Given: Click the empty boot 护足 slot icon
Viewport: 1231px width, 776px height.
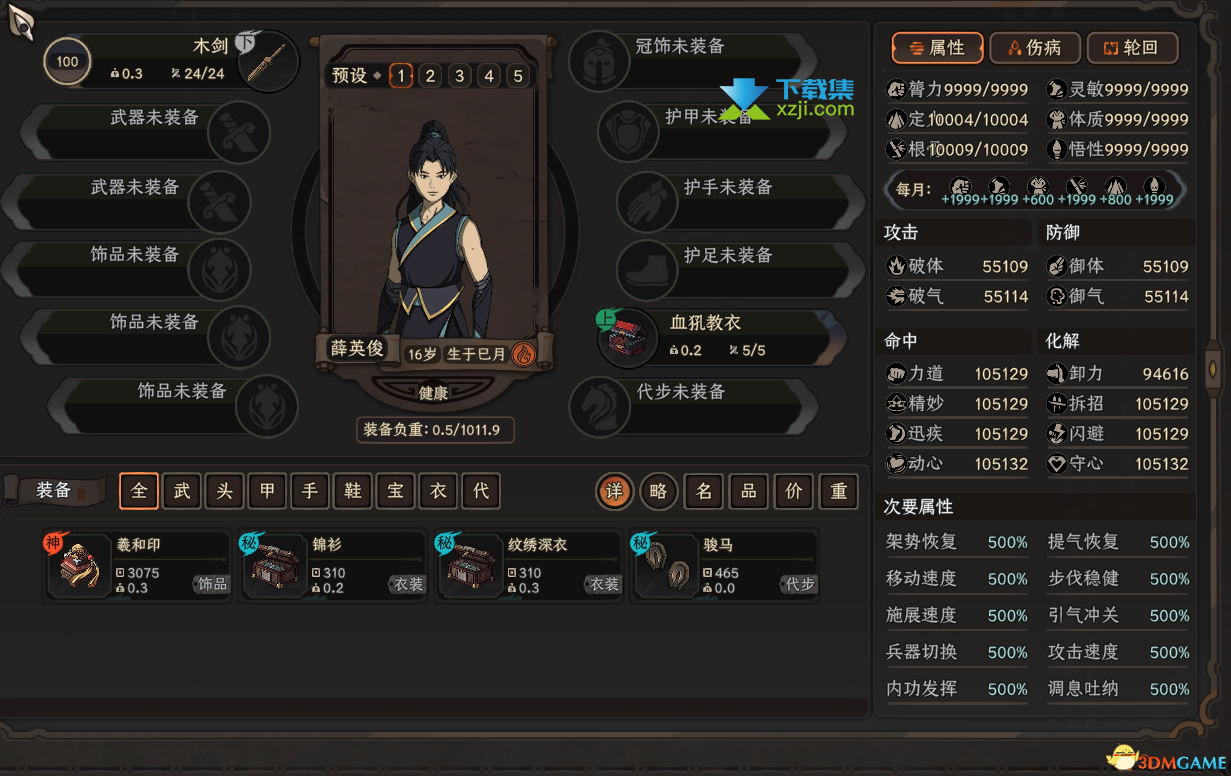Looking at the screenshot, I should point(647,270).
